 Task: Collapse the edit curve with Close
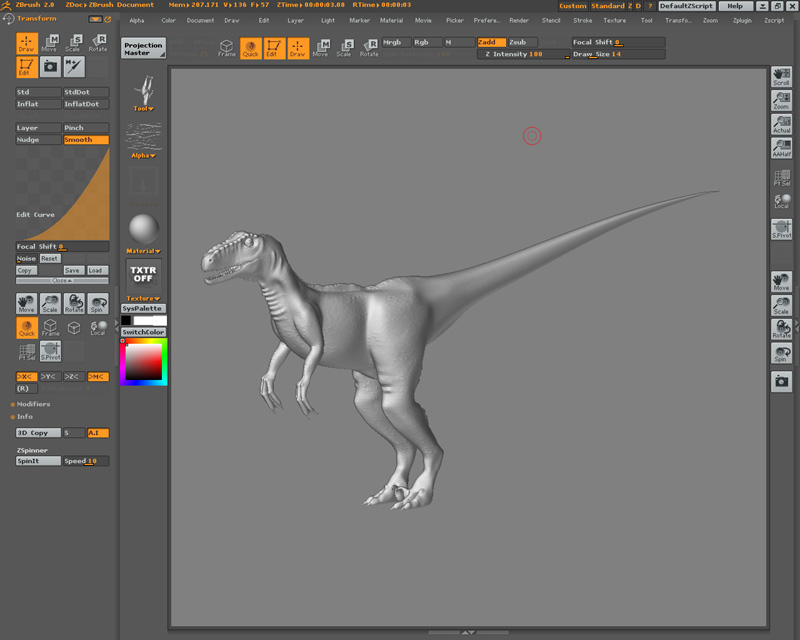(62, 281)
